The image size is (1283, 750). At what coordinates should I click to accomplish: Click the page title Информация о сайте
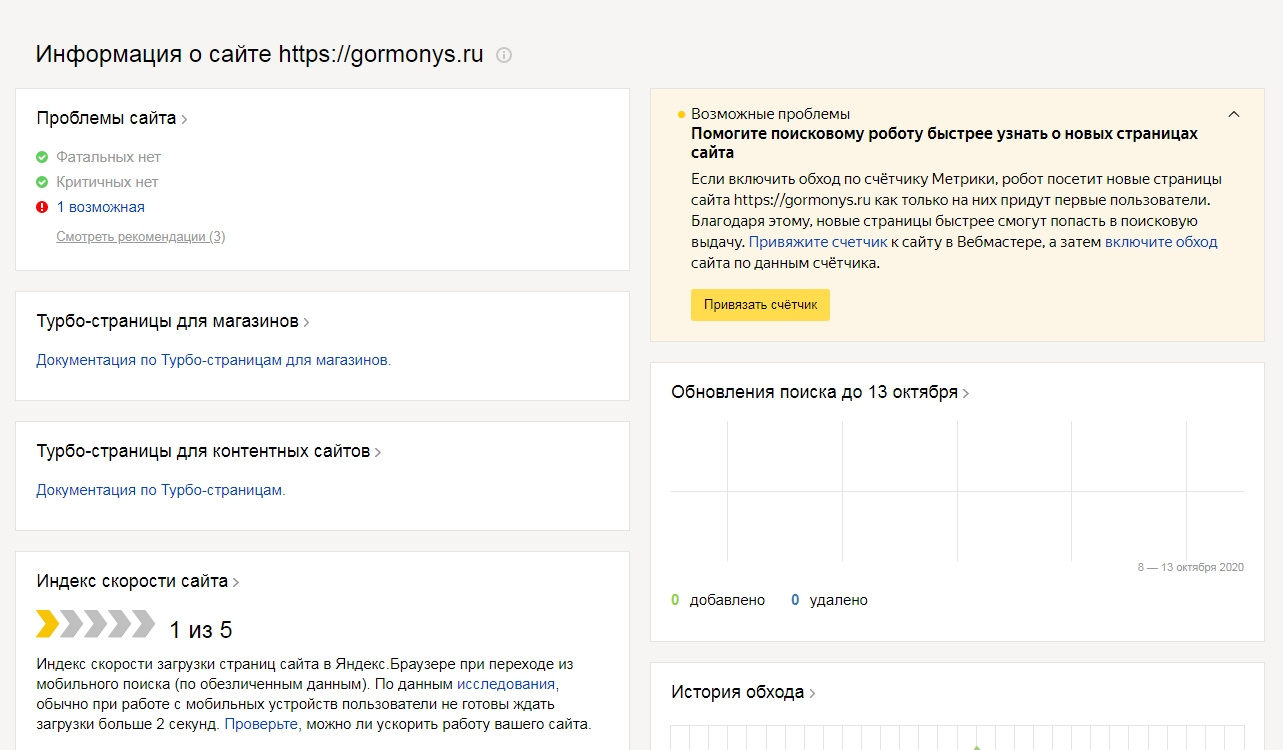(260, 54)
